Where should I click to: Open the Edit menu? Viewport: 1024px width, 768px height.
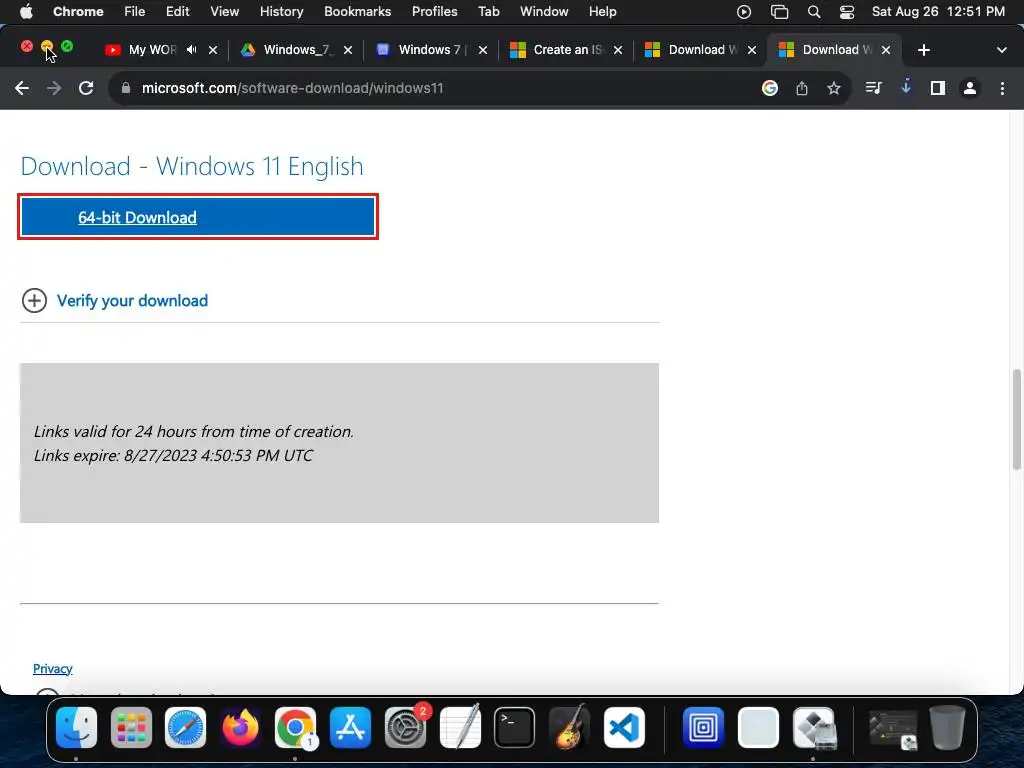pyautogui.click(x=177, y=11)
